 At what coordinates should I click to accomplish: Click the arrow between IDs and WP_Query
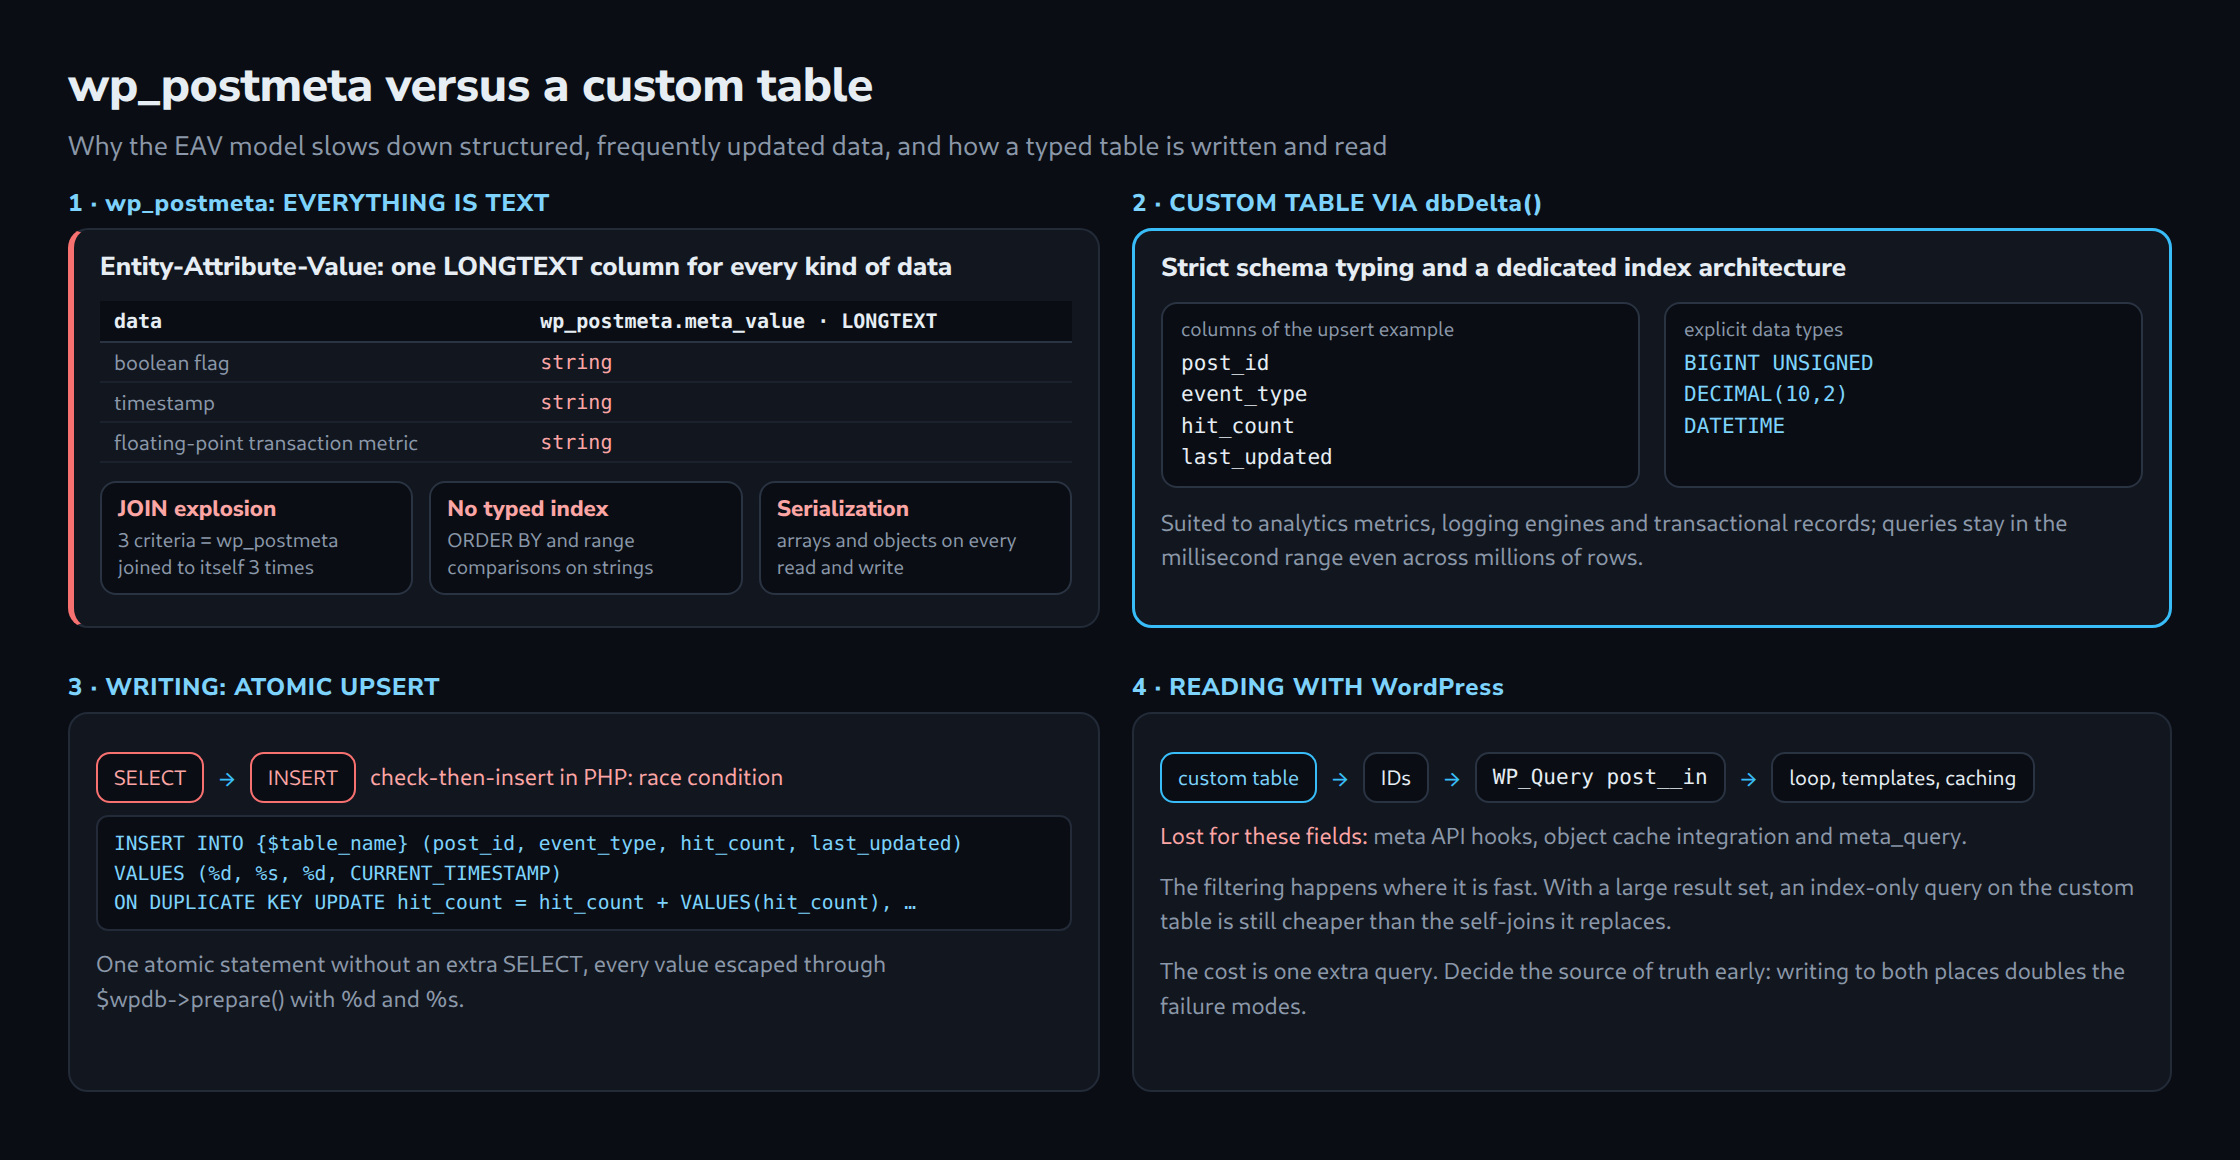[x=1452, y=779]
